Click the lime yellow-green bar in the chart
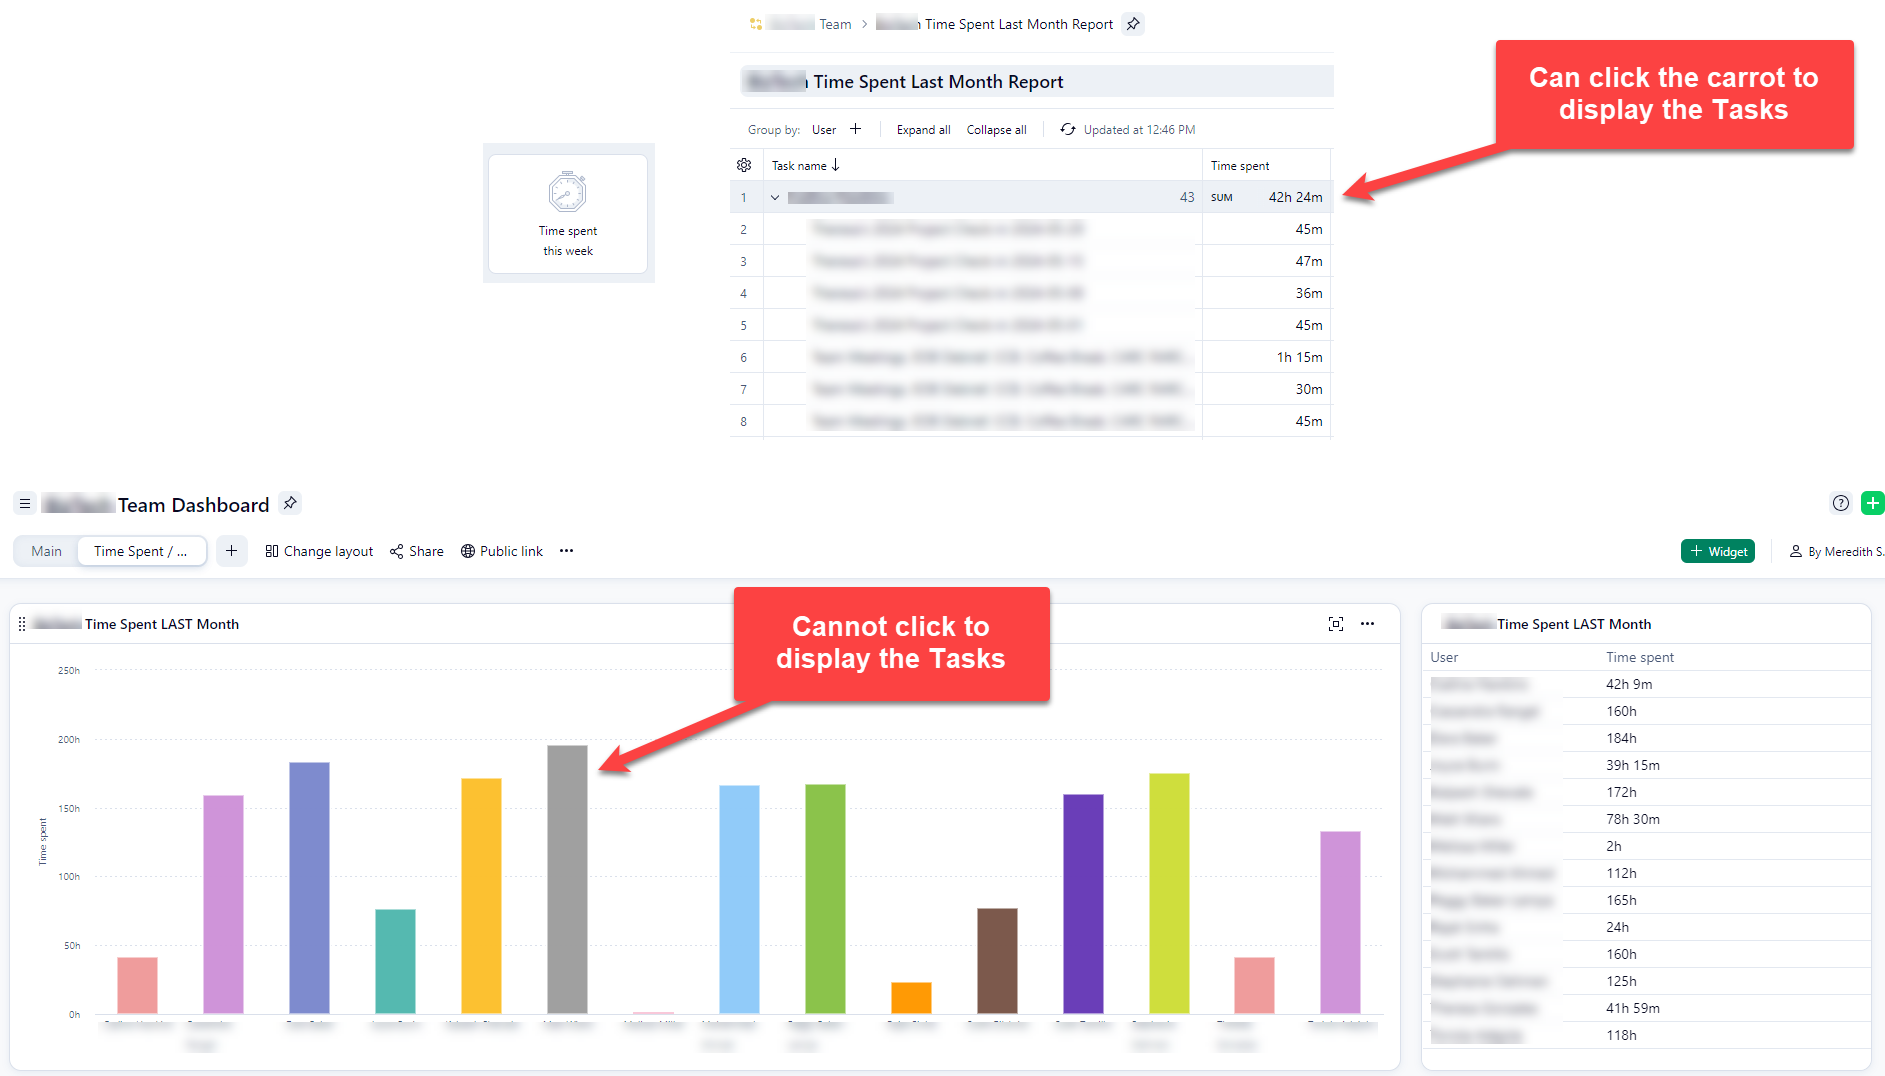The image size is (1885, 1076). coord(1169,893)
